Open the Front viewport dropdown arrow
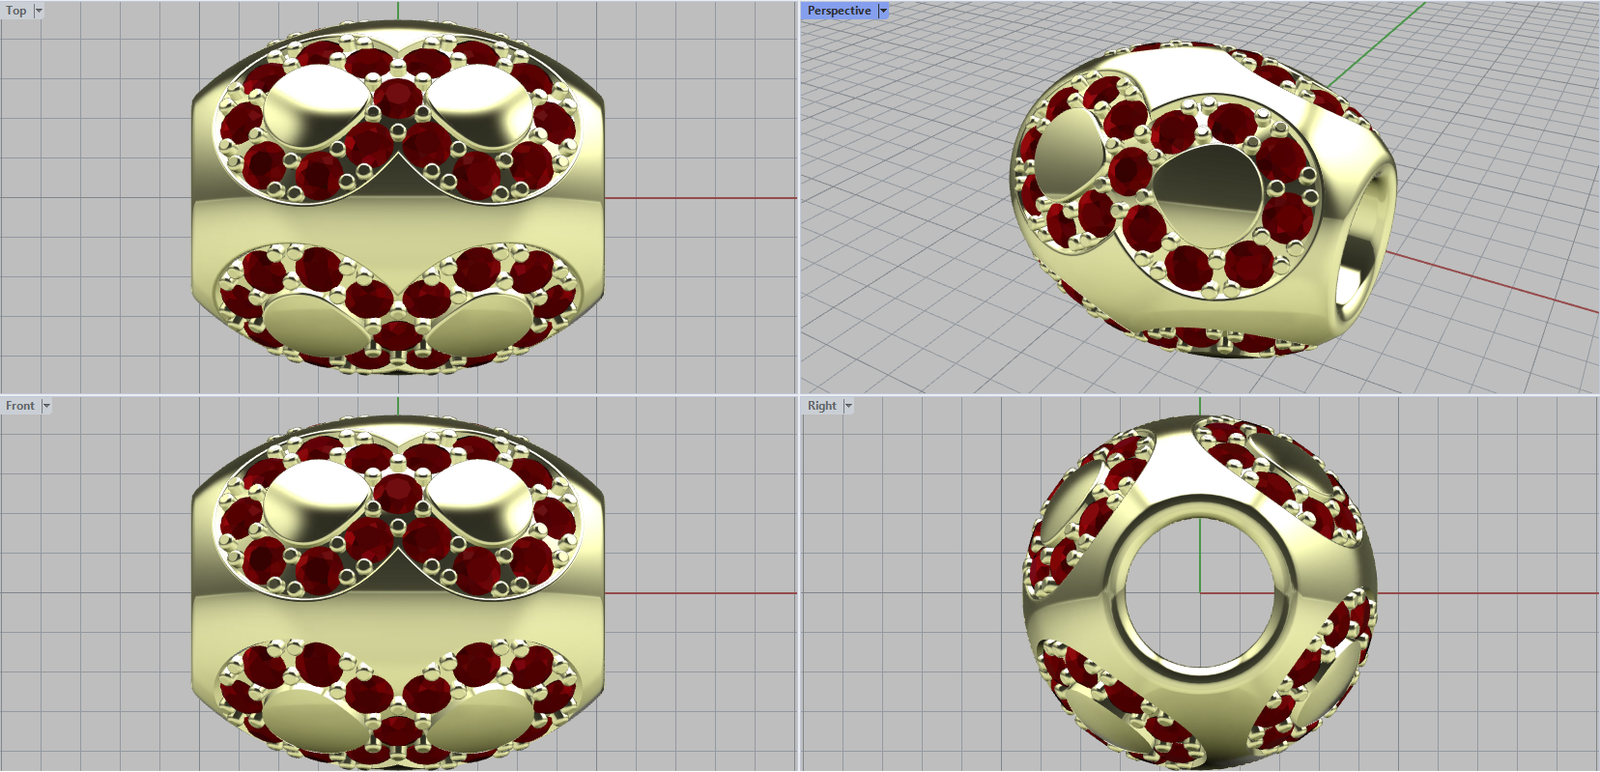This screenshot has height=772, width=1600. click(46, 406)
